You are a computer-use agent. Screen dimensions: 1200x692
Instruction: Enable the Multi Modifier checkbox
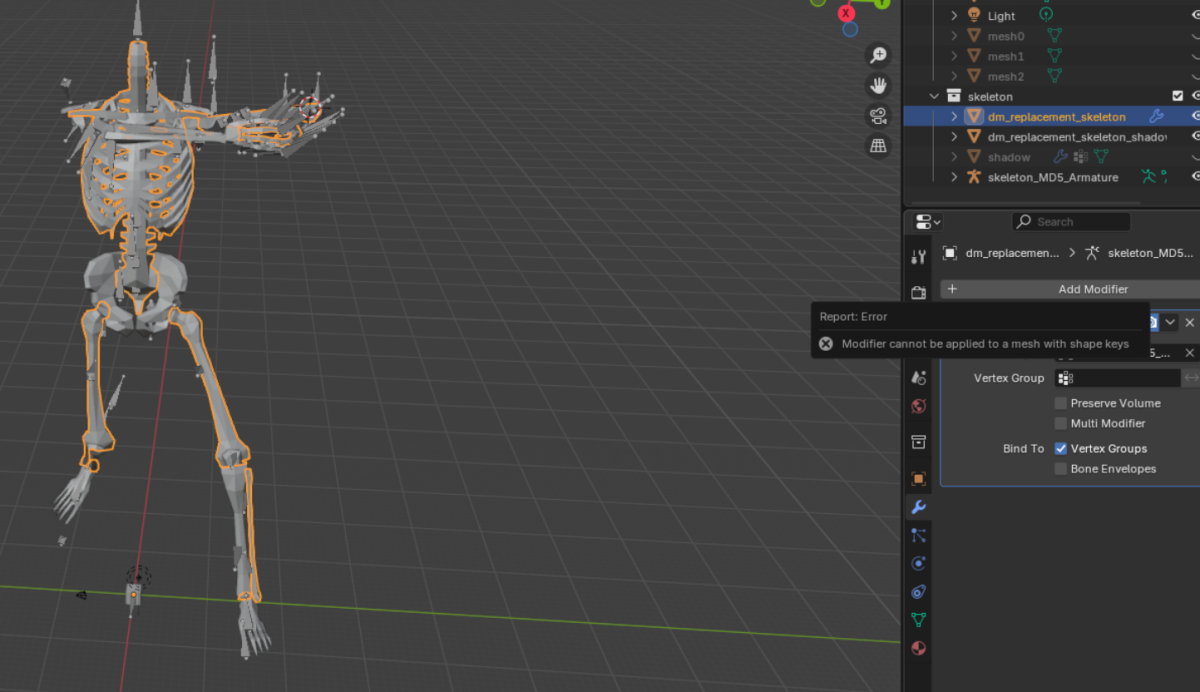[x=1061, y=423]
